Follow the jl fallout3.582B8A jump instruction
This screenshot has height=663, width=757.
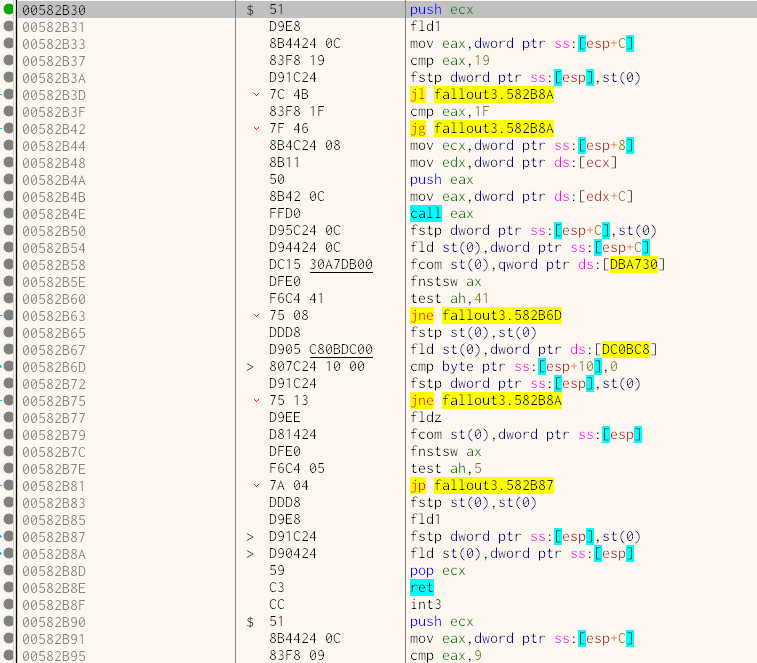click(x=481, y=94)
